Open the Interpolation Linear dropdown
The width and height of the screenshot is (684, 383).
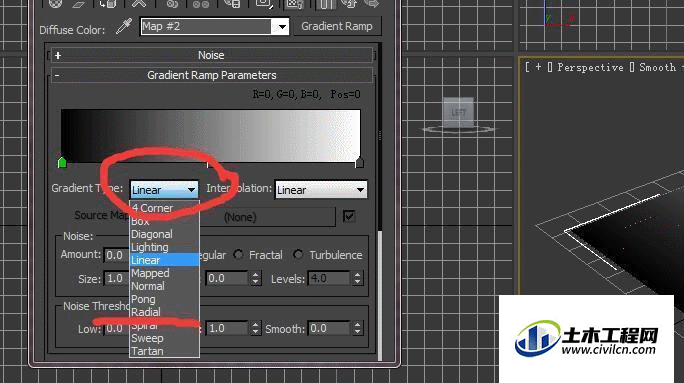321,190
